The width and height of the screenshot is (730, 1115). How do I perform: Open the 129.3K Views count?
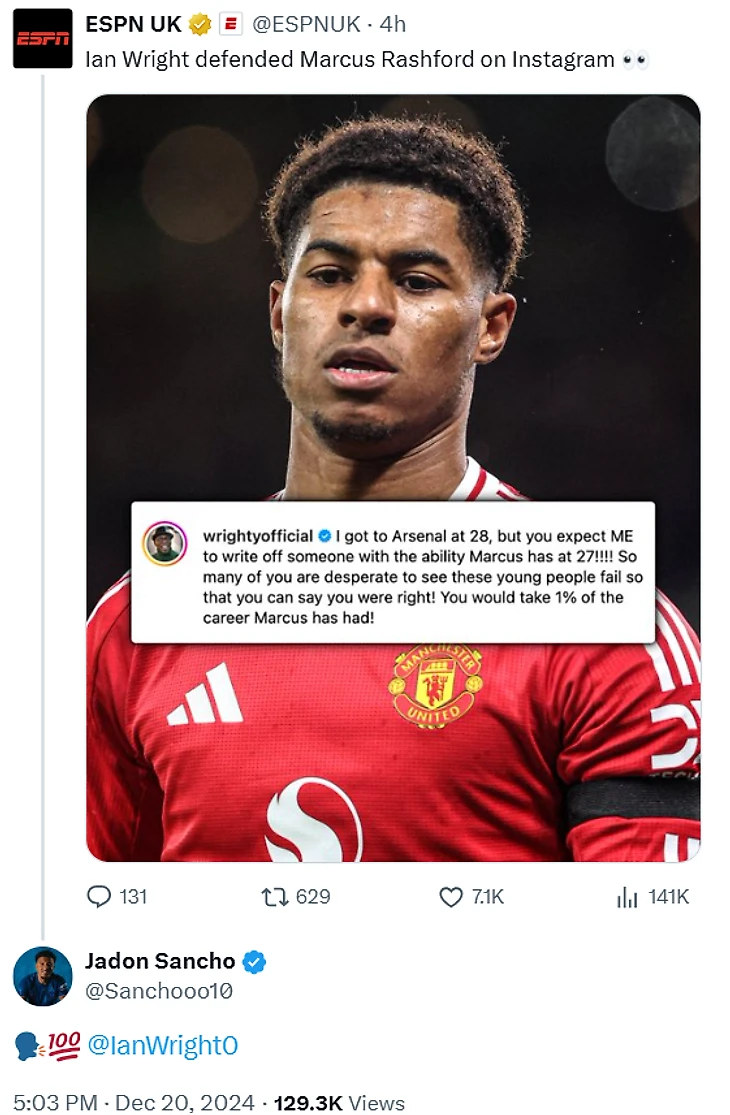(x=339, y=1102)
